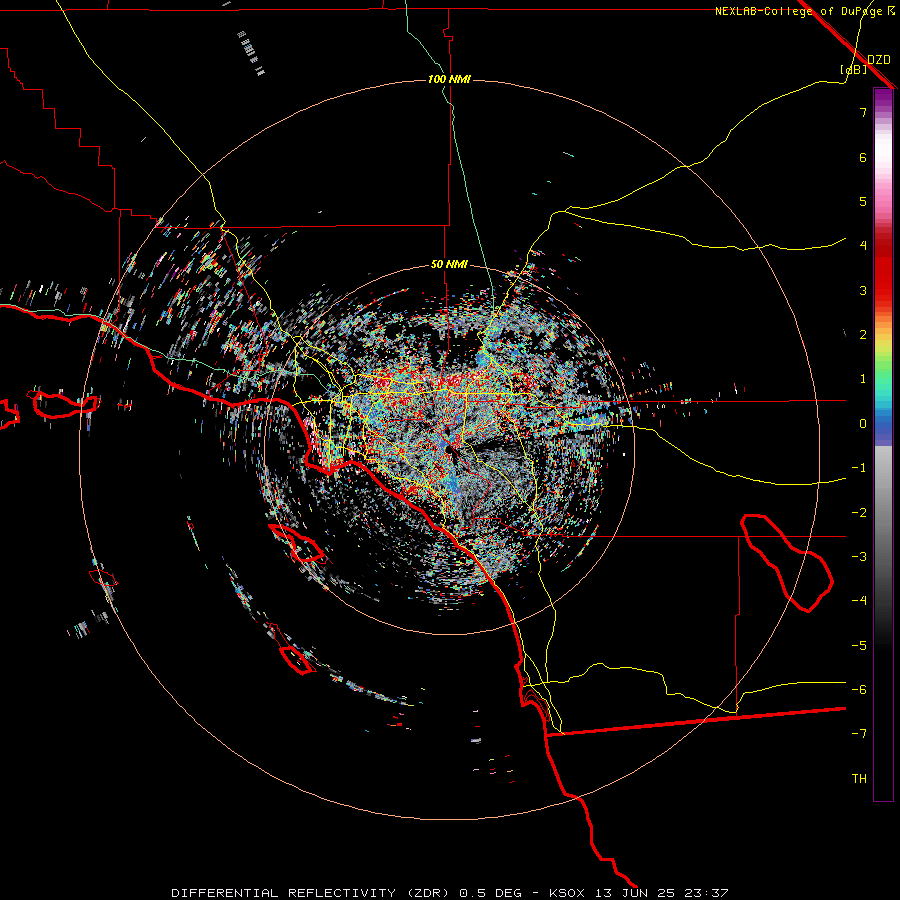The width and height of the screenshot is (900, 900).
Task: Click the 2 value on color scale
Action: tap(863, 335)
